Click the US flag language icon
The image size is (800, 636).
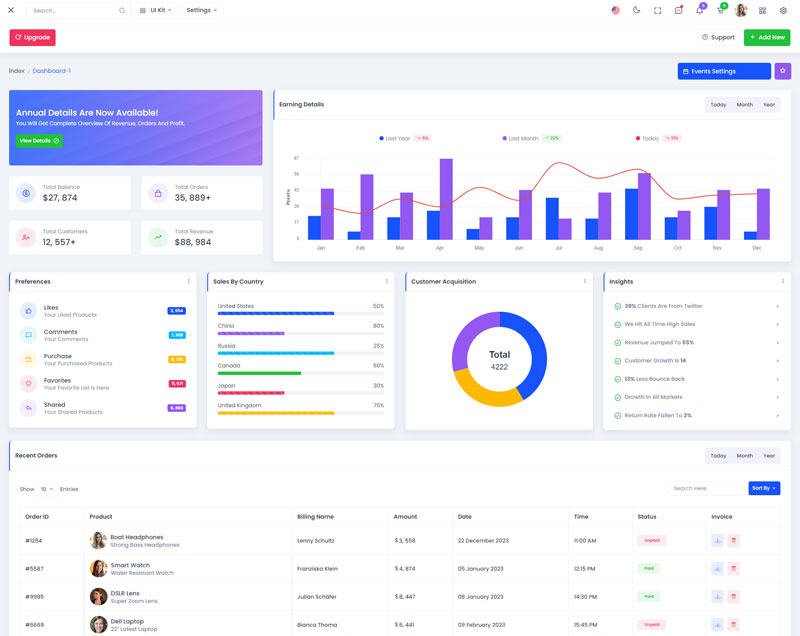tap(615, 10)
